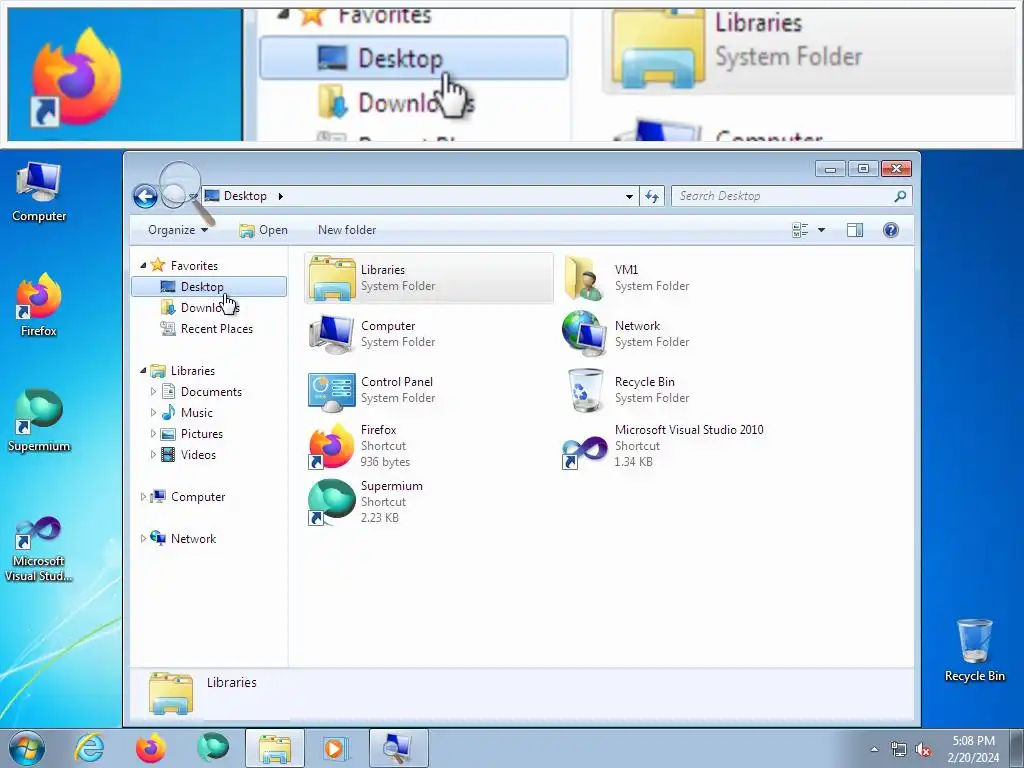
Task: Open recent pages dropdown next to Back button
Action: pyautogui.click(x=193, y=196)
